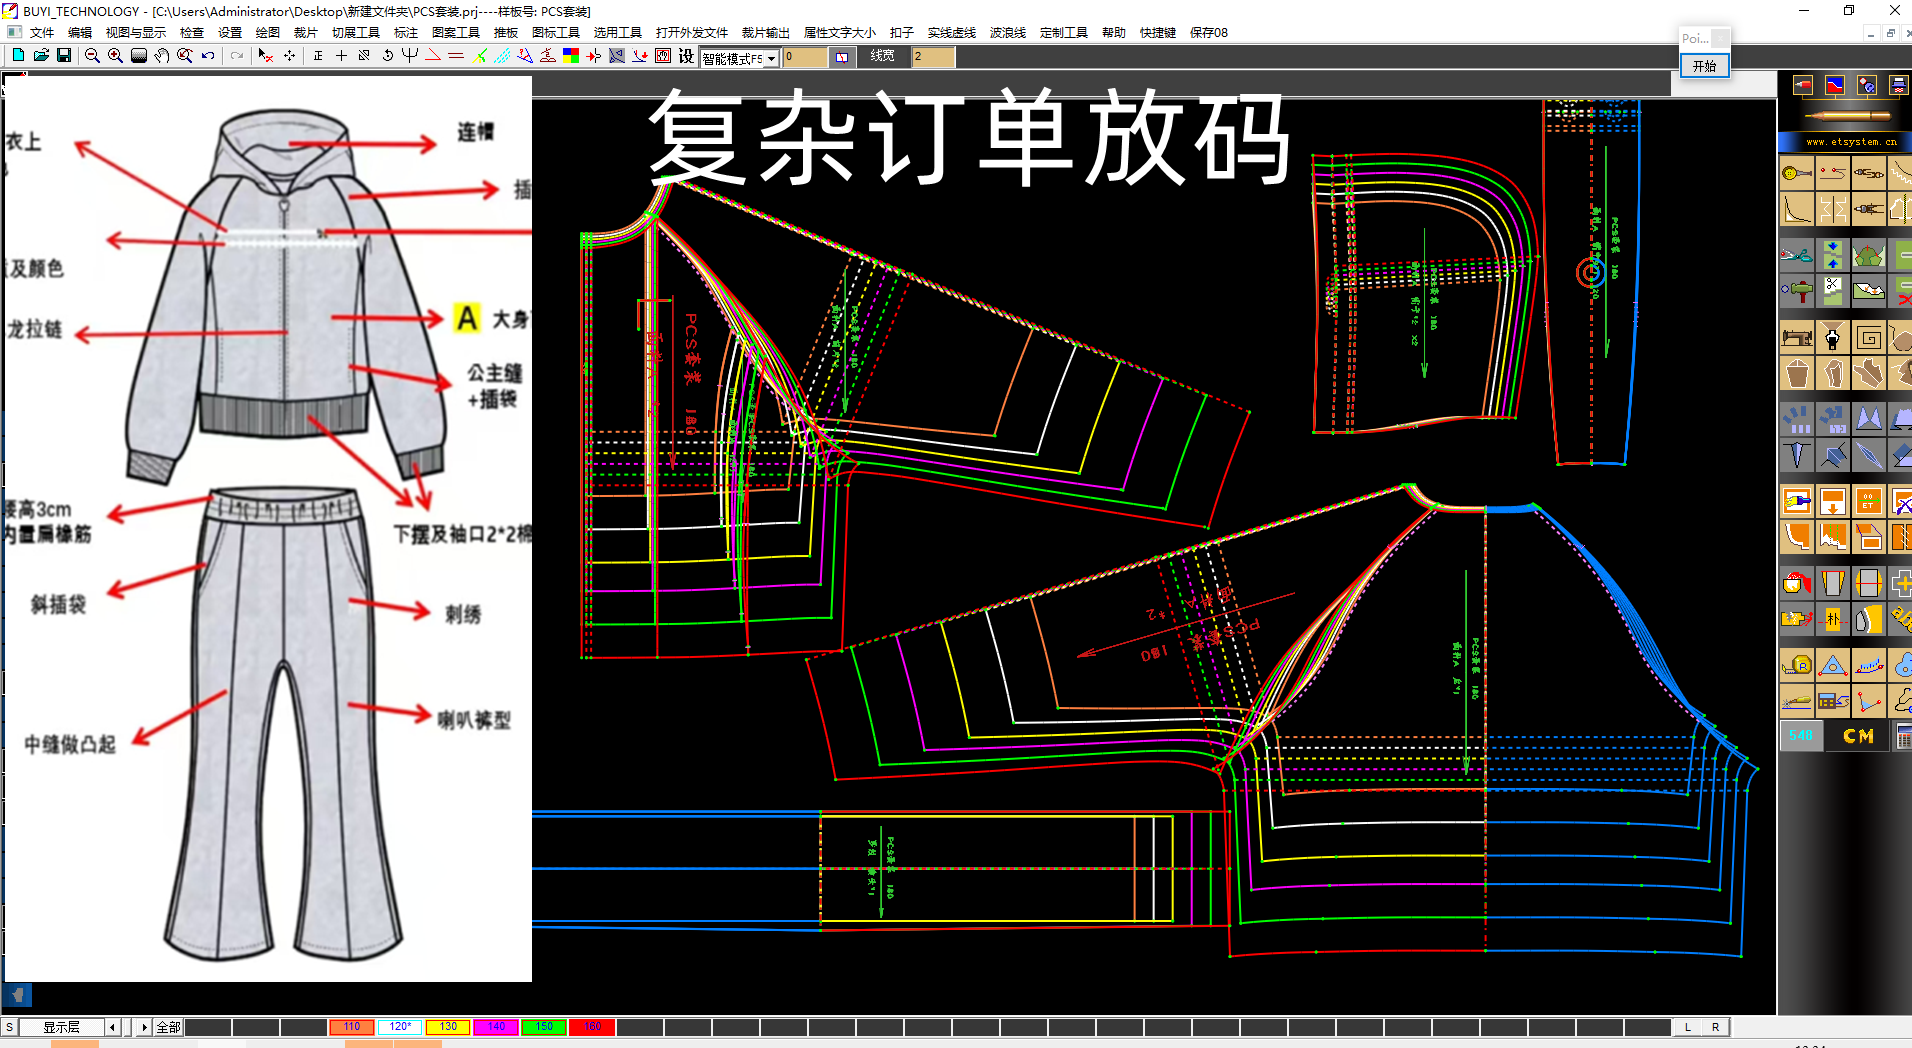Select the new file icon
Viewport: 1912px width, 1048px height.
click(x=16, y=57)
